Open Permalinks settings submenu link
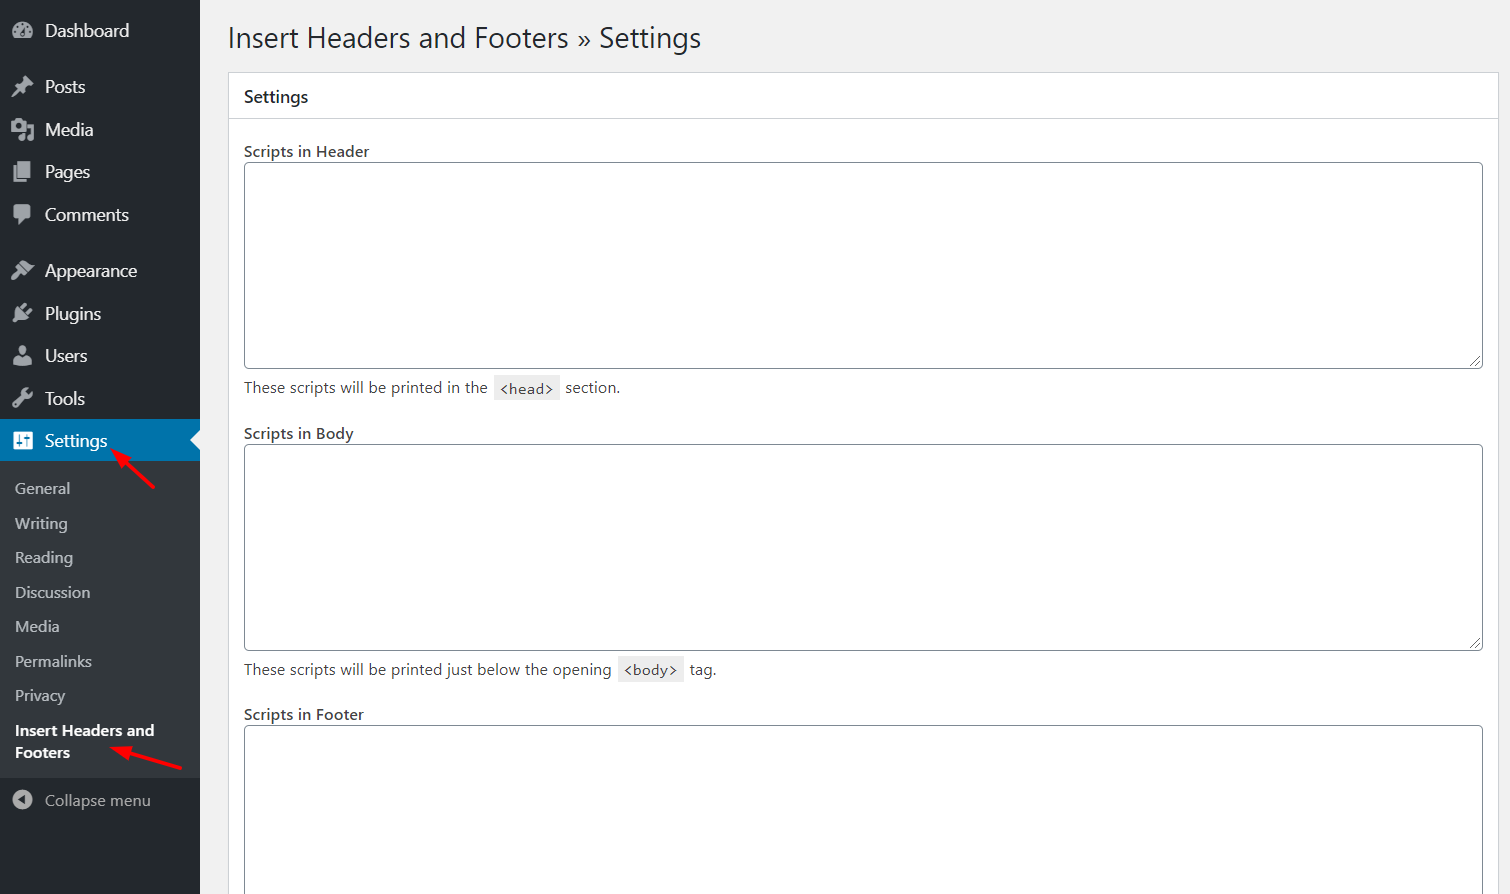Screen dimensions: 1510x894 tap(53, 662)
